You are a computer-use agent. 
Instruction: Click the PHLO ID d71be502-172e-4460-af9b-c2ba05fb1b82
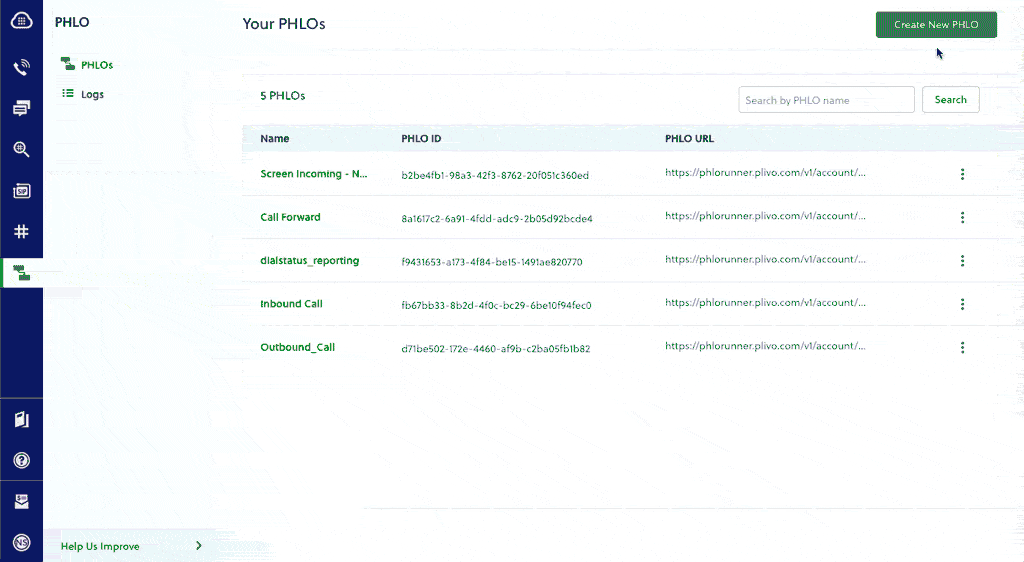[496, 349]
